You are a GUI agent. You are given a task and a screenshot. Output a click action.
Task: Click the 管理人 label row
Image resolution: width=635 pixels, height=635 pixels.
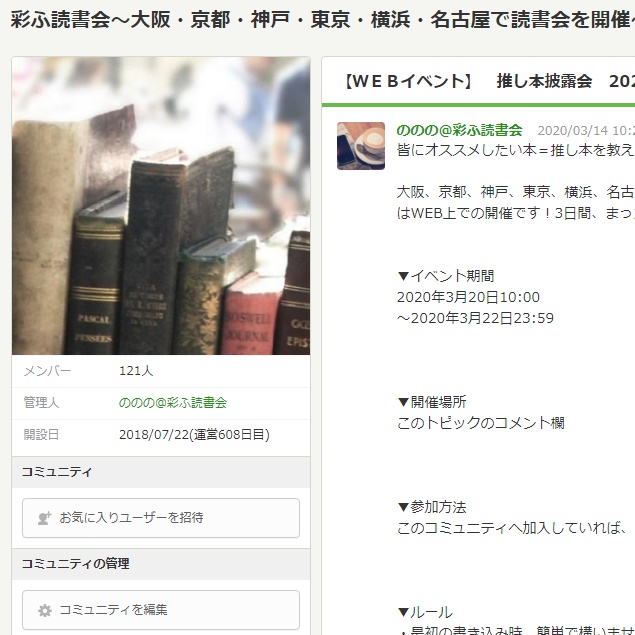(x=161, y=403)
